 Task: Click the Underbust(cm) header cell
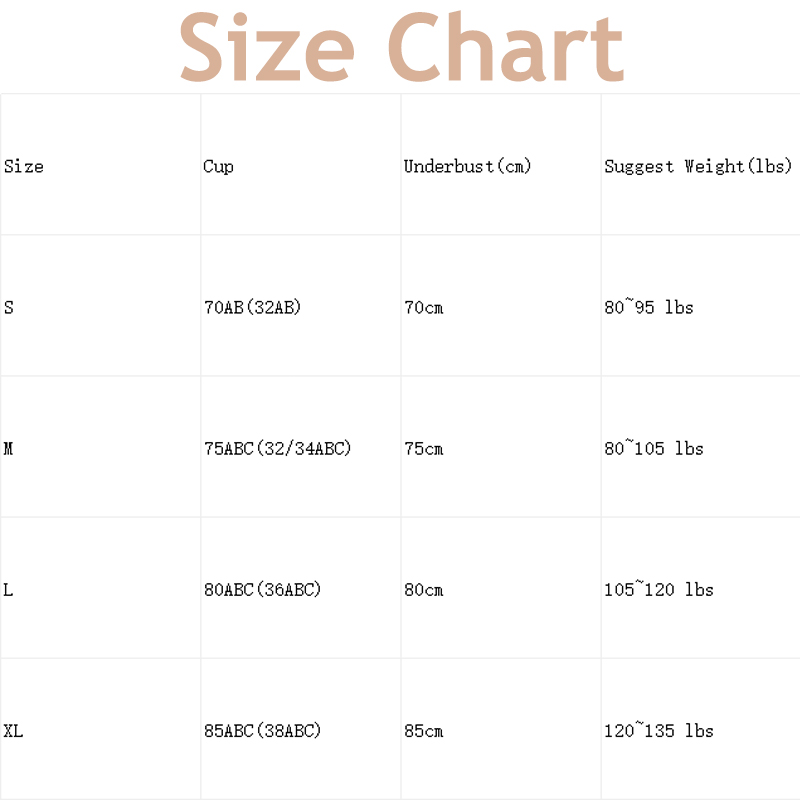tap(501, 164)
